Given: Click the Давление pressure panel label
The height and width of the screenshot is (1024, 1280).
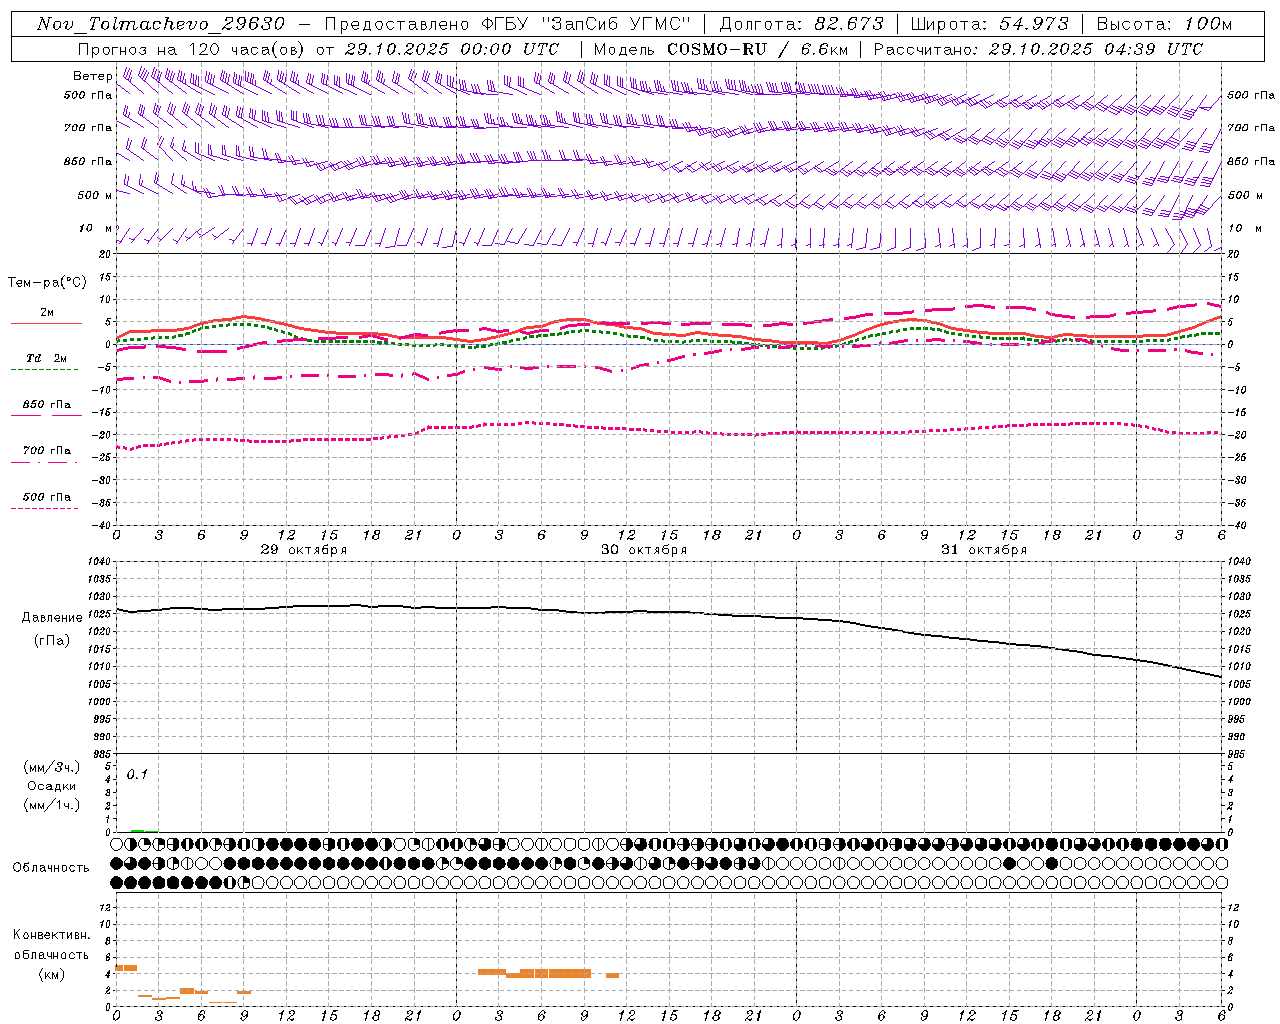Looking at the screenshot, I should pyautogui.click(x=51, y=618).
